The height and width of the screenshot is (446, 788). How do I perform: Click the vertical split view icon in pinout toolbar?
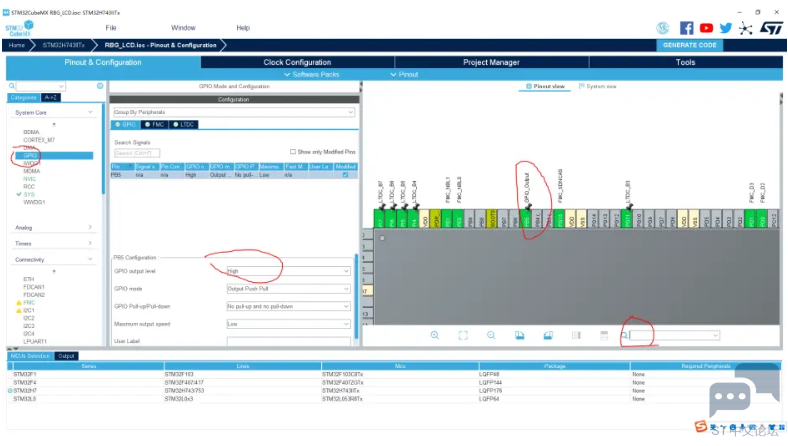[576, 335]
